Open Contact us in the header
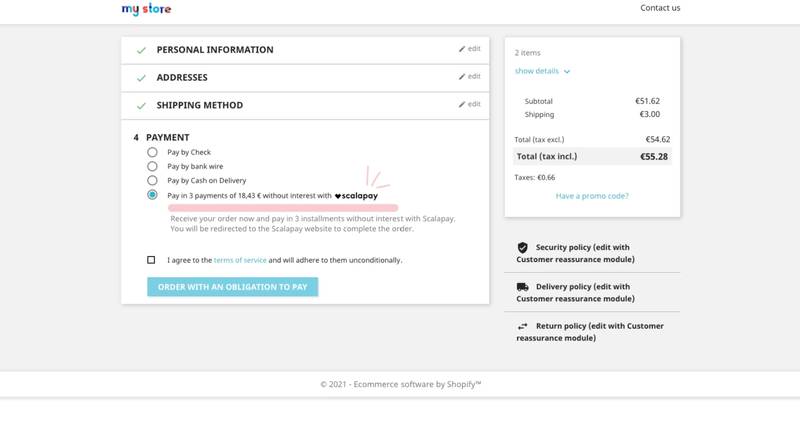This screenshot has height=443, width=800. point(660,8)
